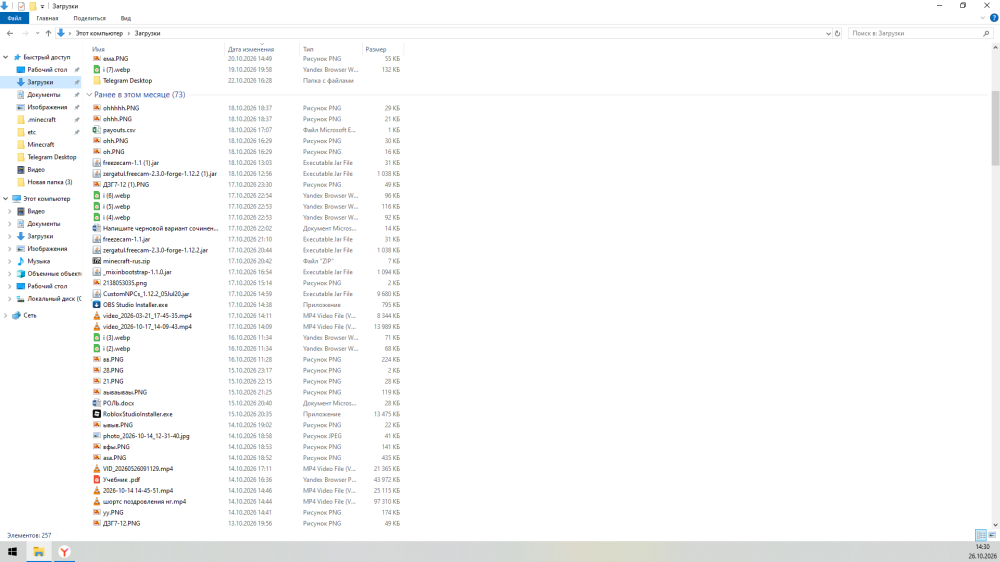Click into the 'Поиск в: Загрузки' search field
1000x562 pixels.
(x=915, y=33)
